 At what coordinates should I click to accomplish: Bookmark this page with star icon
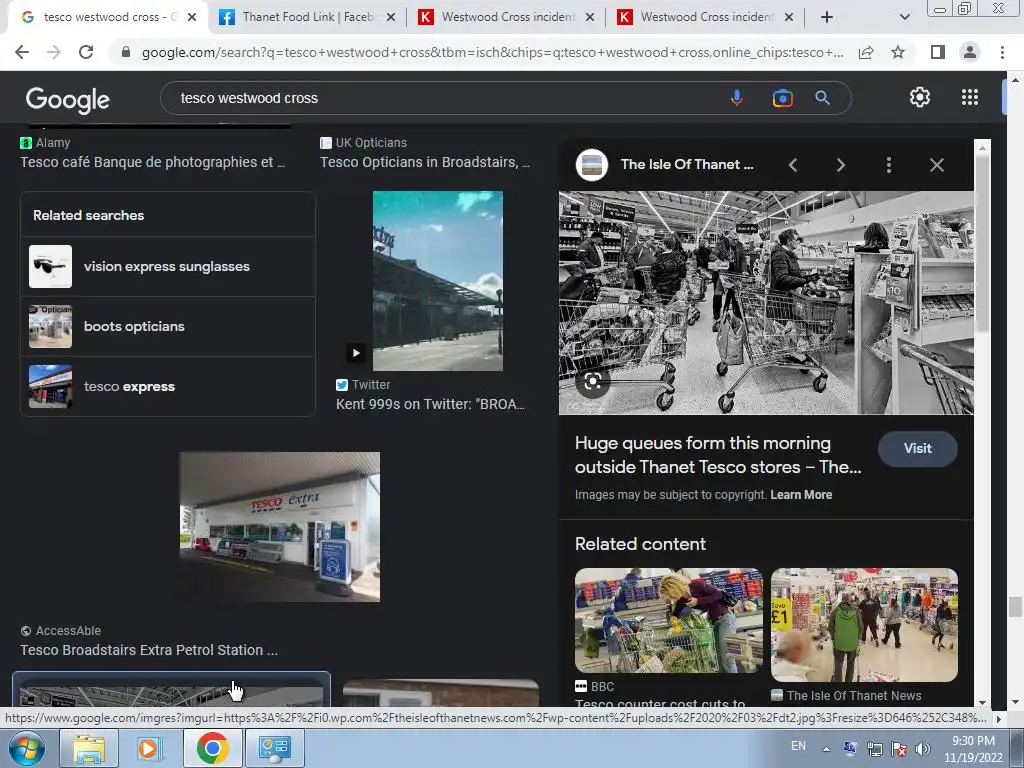point(898,52)
